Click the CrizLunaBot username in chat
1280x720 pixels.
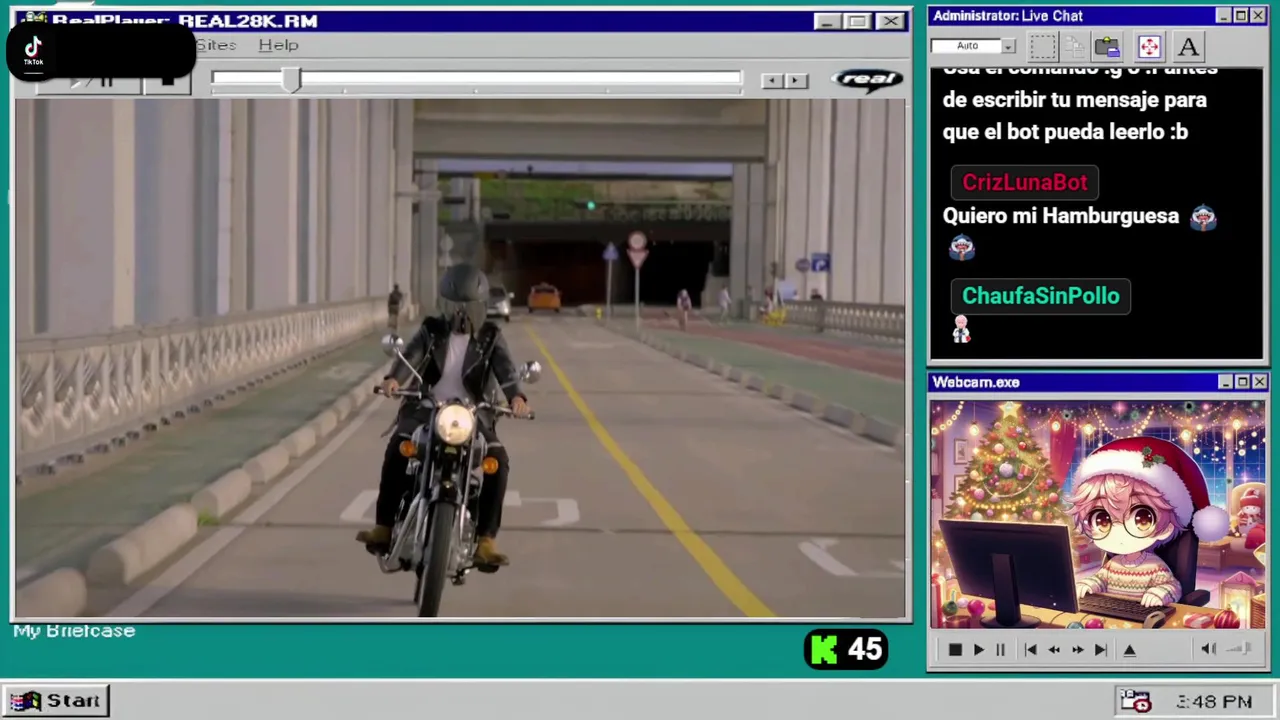click(x=1025, y=183)
